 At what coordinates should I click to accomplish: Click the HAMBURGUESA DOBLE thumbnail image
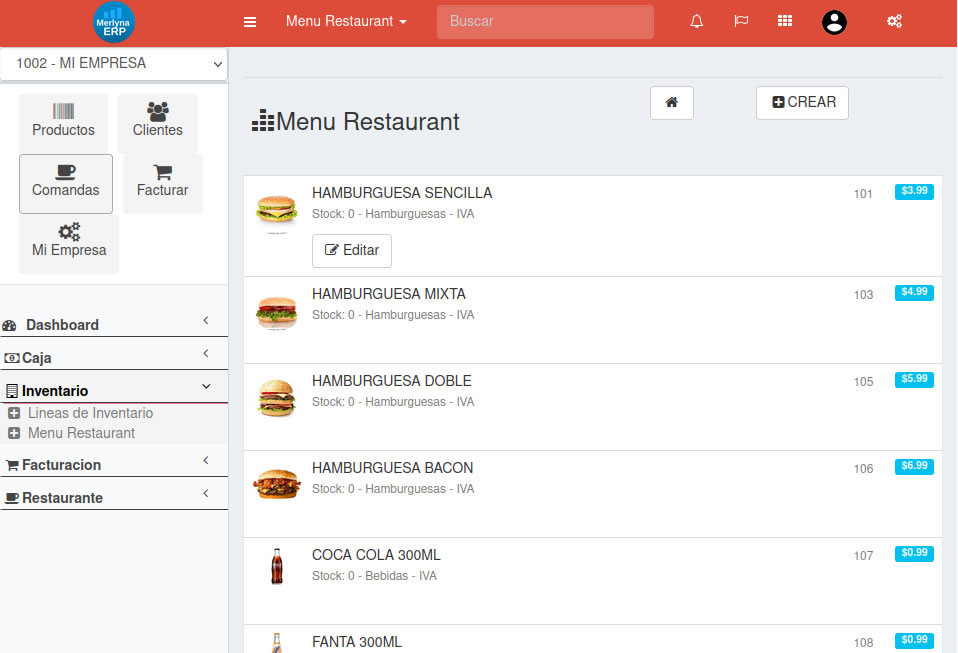pyautogui.click(x=276, y=398)
